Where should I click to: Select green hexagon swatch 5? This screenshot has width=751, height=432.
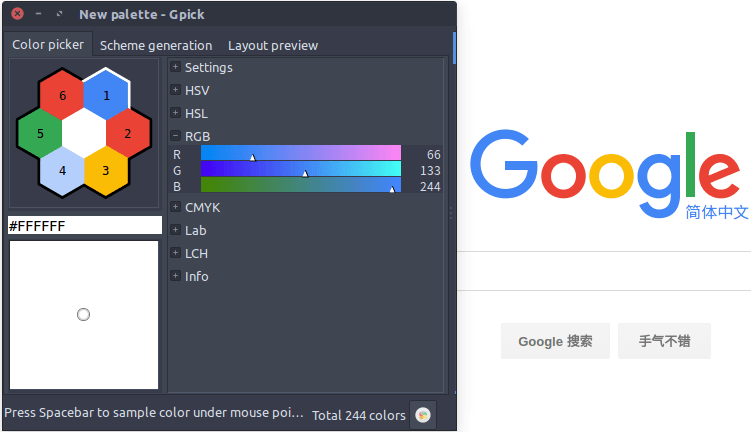click(40, 133)
